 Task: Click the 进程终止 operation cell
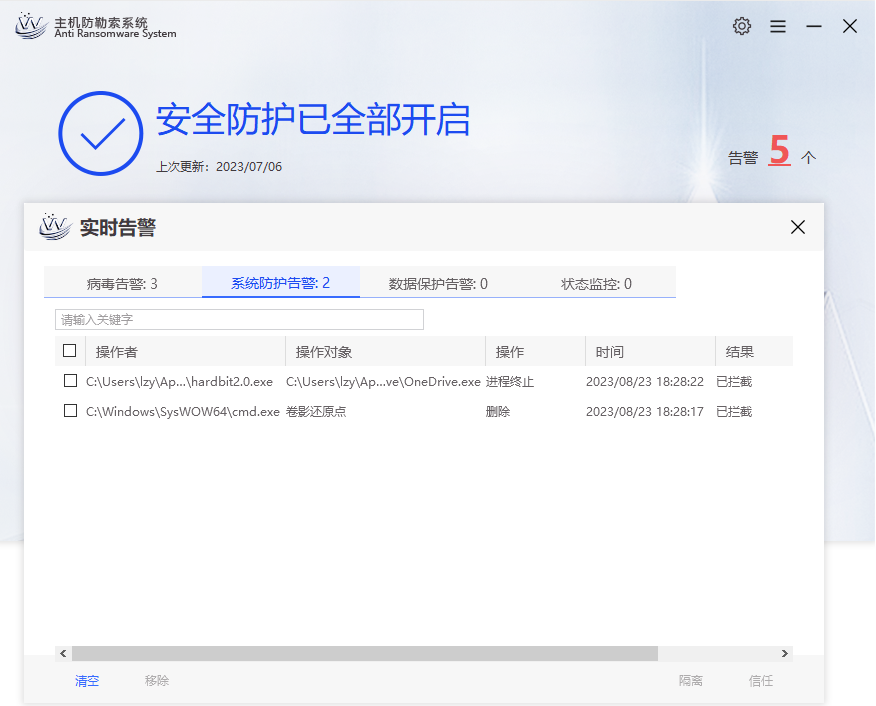click(x=510, y=381)
